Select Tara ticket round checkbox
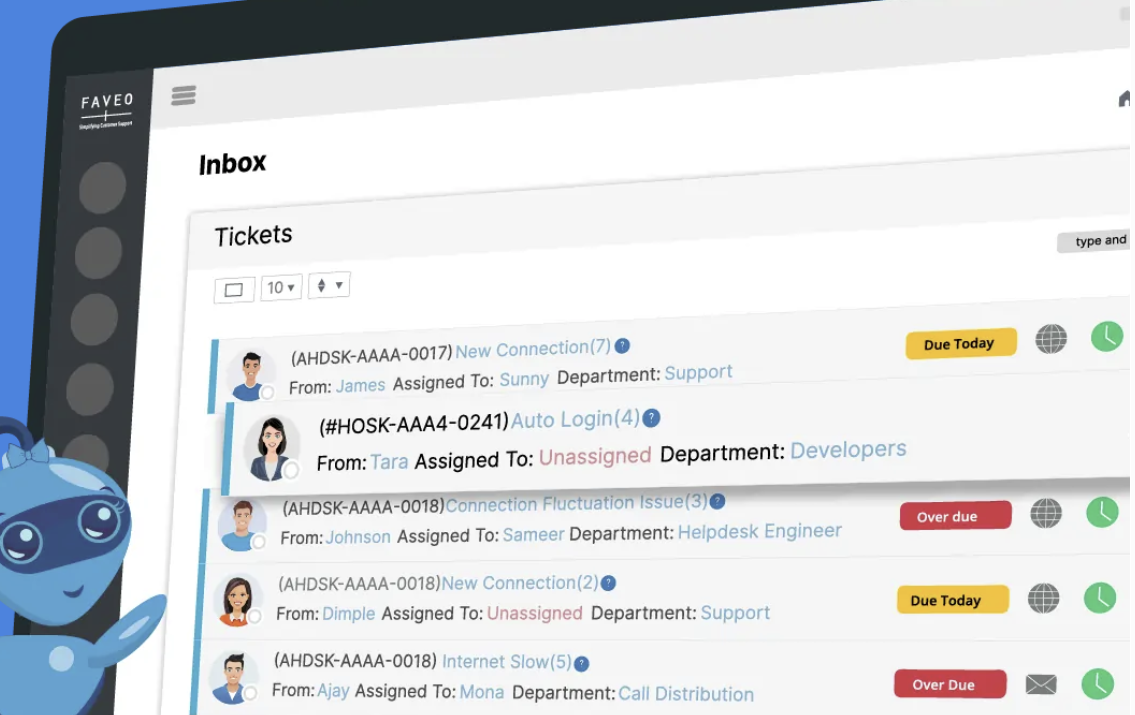The height and width of the screenshot is (715, 1135). tap(291, 470)
